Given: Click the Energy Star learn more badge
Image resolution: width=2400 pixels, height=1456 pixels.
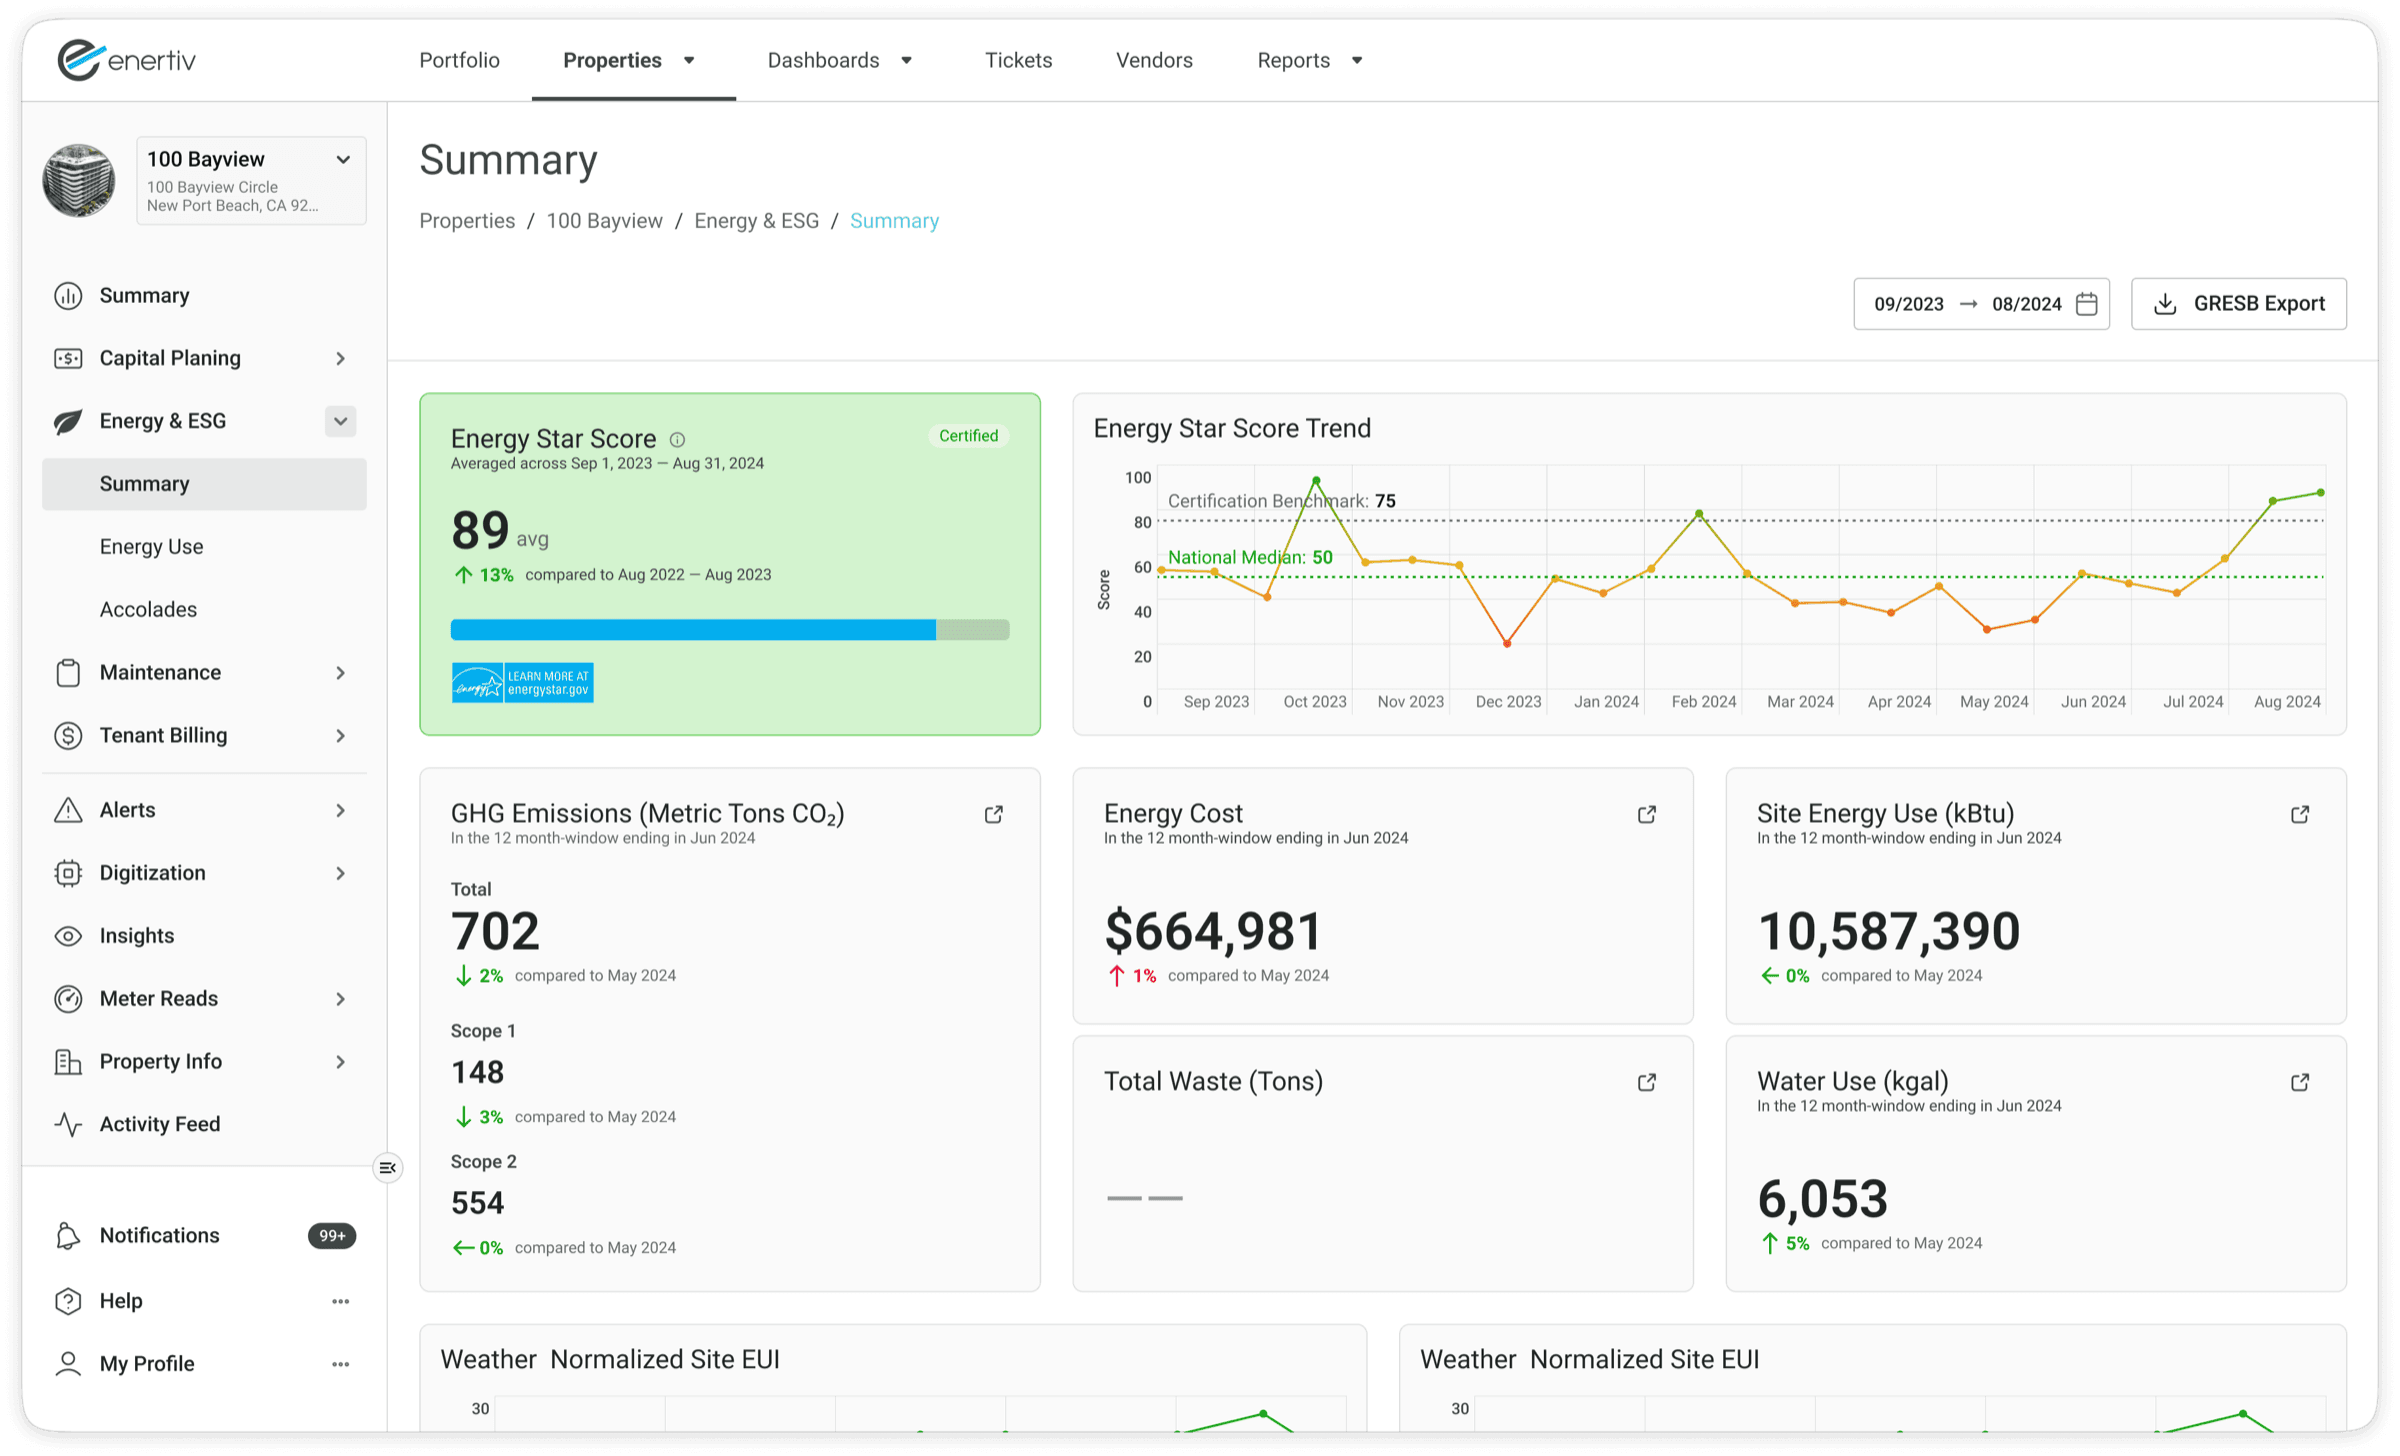Looking at the screenshot, I should tap(522, 683).
